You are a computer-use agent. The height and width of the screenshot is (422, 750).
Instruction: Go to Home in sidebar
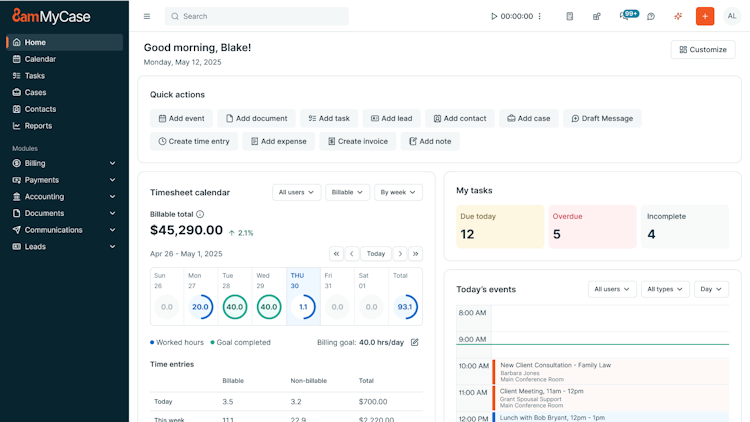click(x=65, y=42)
